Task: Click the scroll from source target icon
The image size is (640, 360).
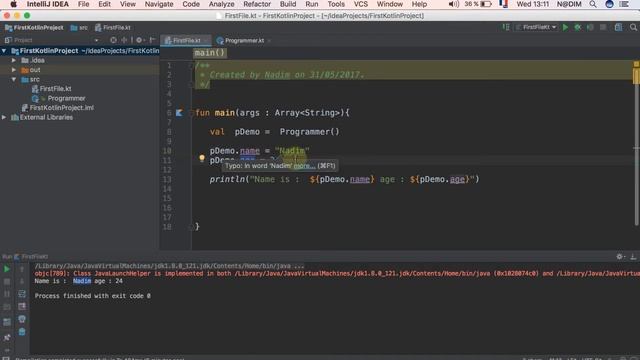Action: 113,40
